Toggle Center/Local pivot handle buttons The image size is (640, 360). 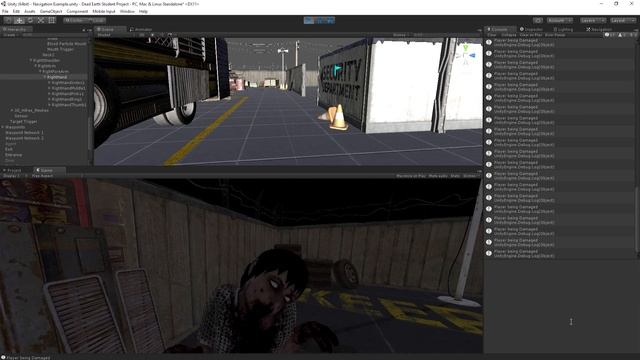(84, 20)
